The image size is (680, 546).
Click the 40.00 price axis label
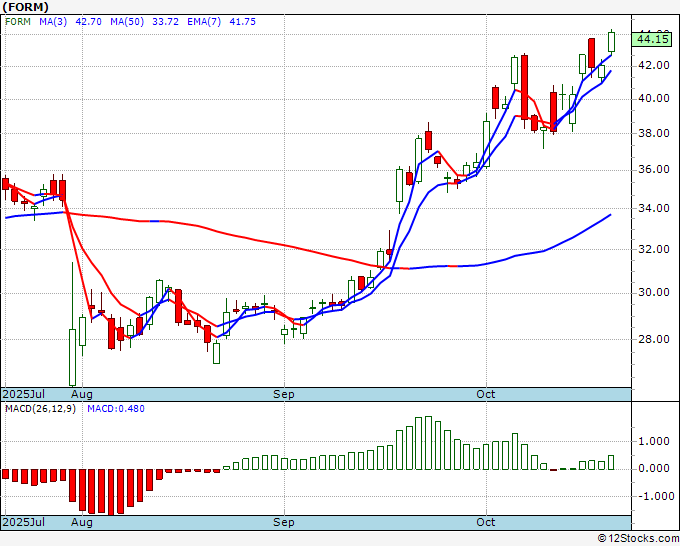[x=654, y=98]
